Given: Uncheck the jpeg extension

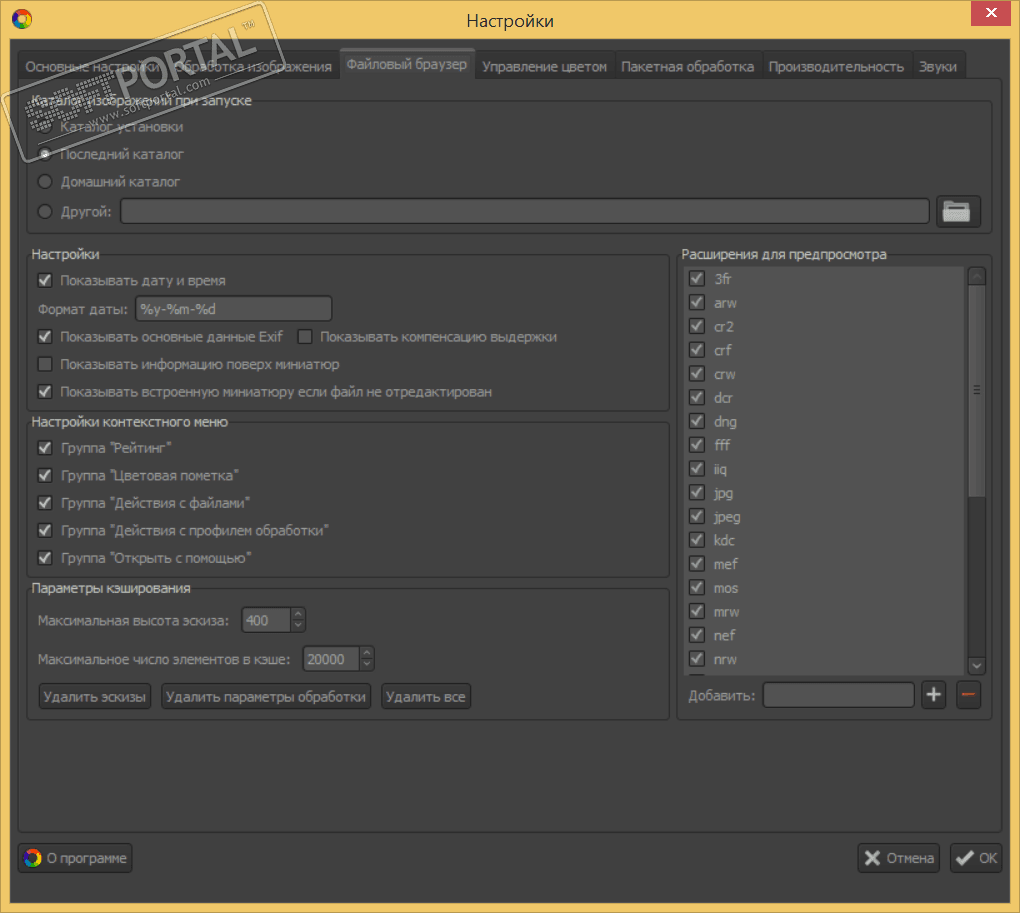Looking at the screenshot, I should pos(697,516).
